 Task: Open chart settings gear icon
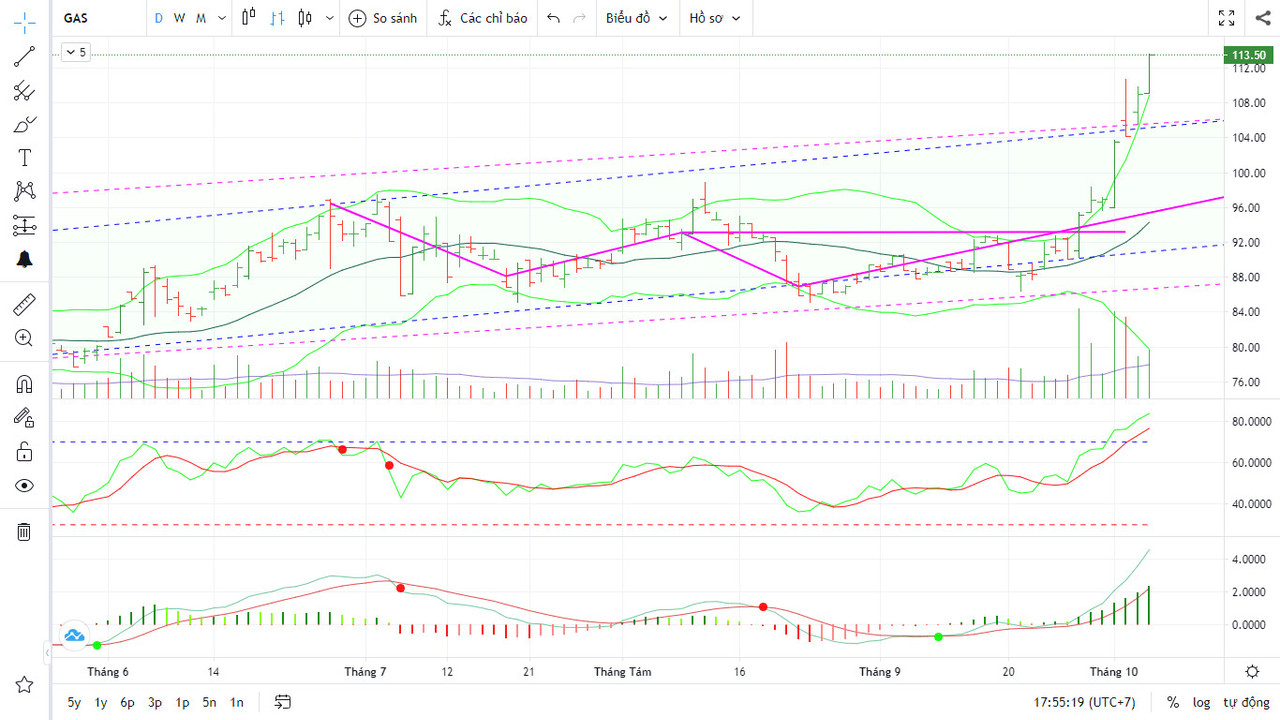(x=1252, y=672)
